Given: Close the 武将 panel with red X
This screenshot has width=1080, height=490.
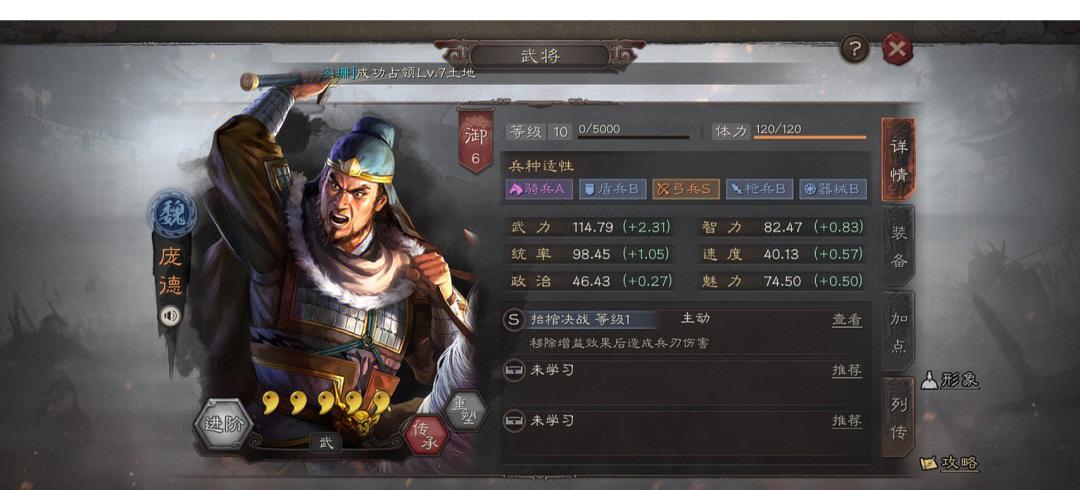Looking at the screenshot, I should click(897, 49).
